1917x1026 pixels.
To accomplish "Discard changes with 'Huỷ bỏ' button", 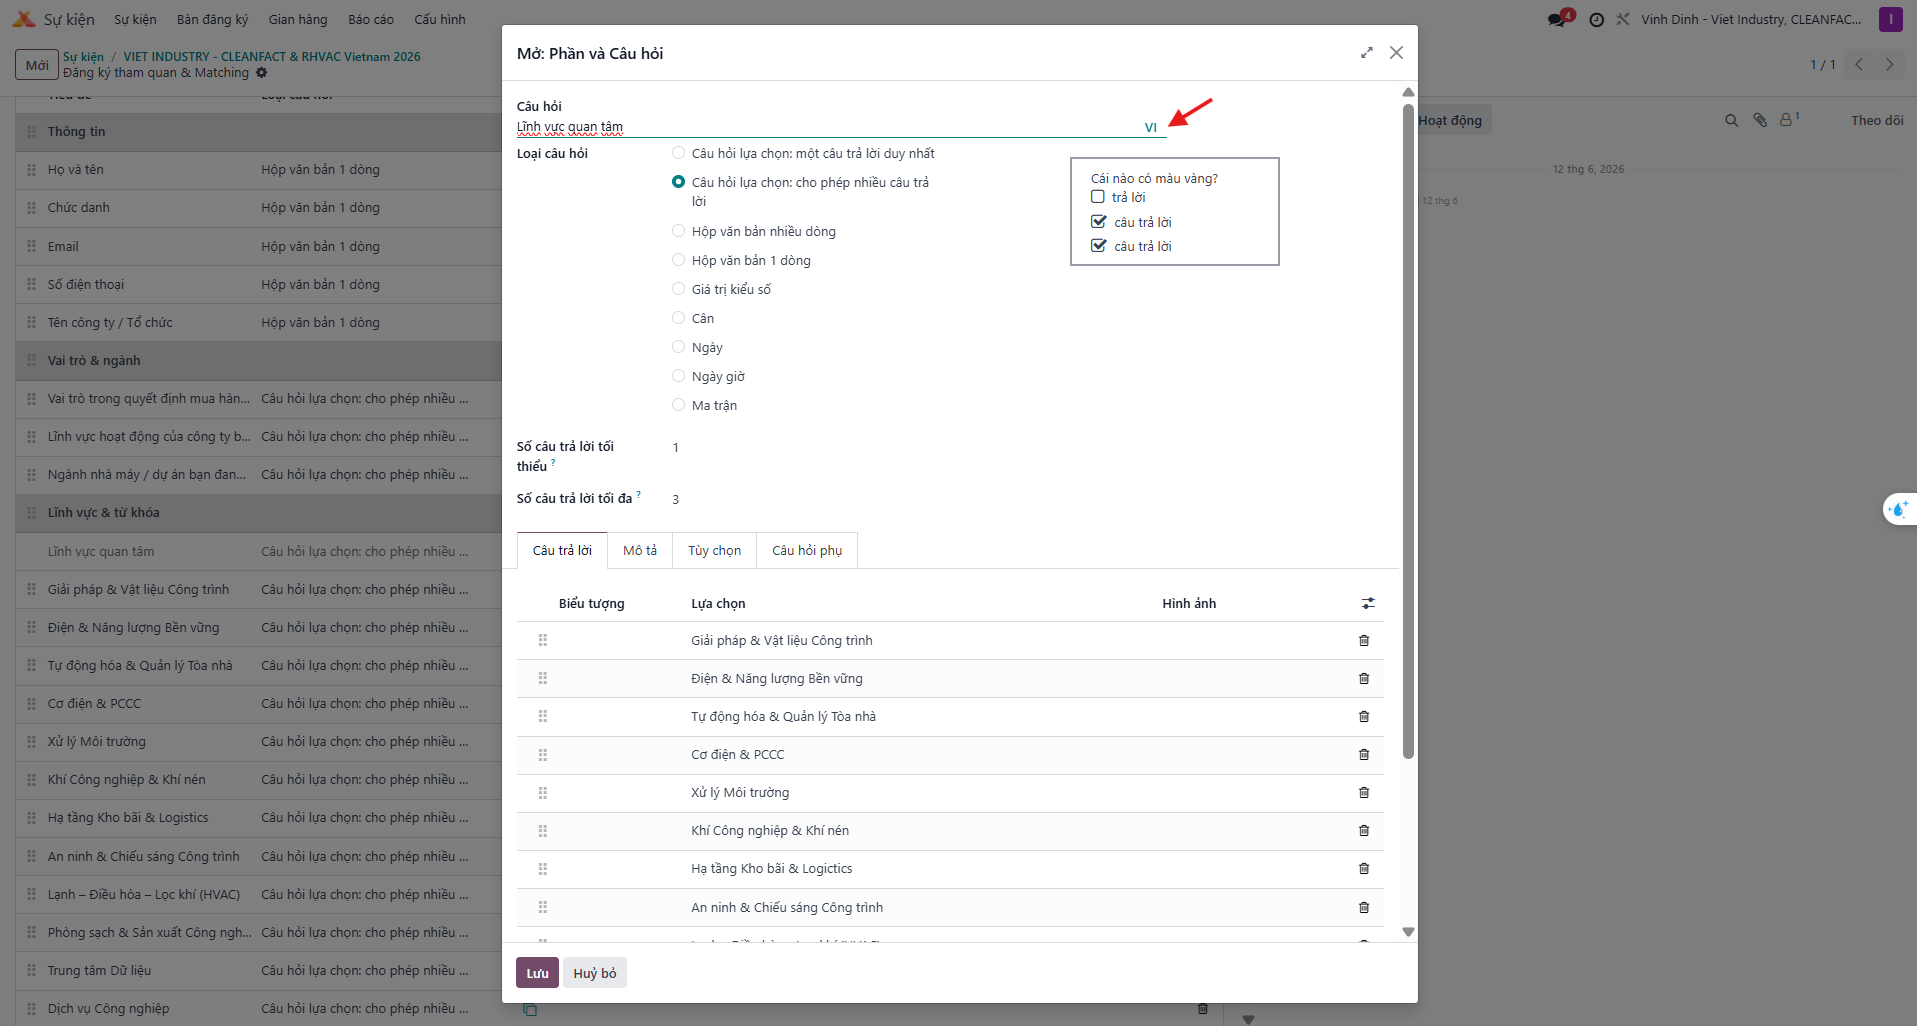I will [595, 973].
